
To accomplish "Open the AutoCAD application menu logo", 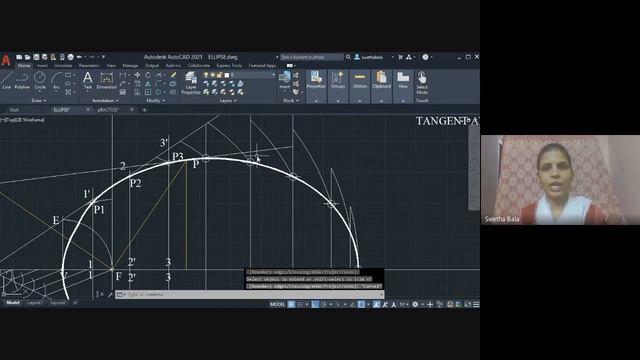I will [6, 60].
